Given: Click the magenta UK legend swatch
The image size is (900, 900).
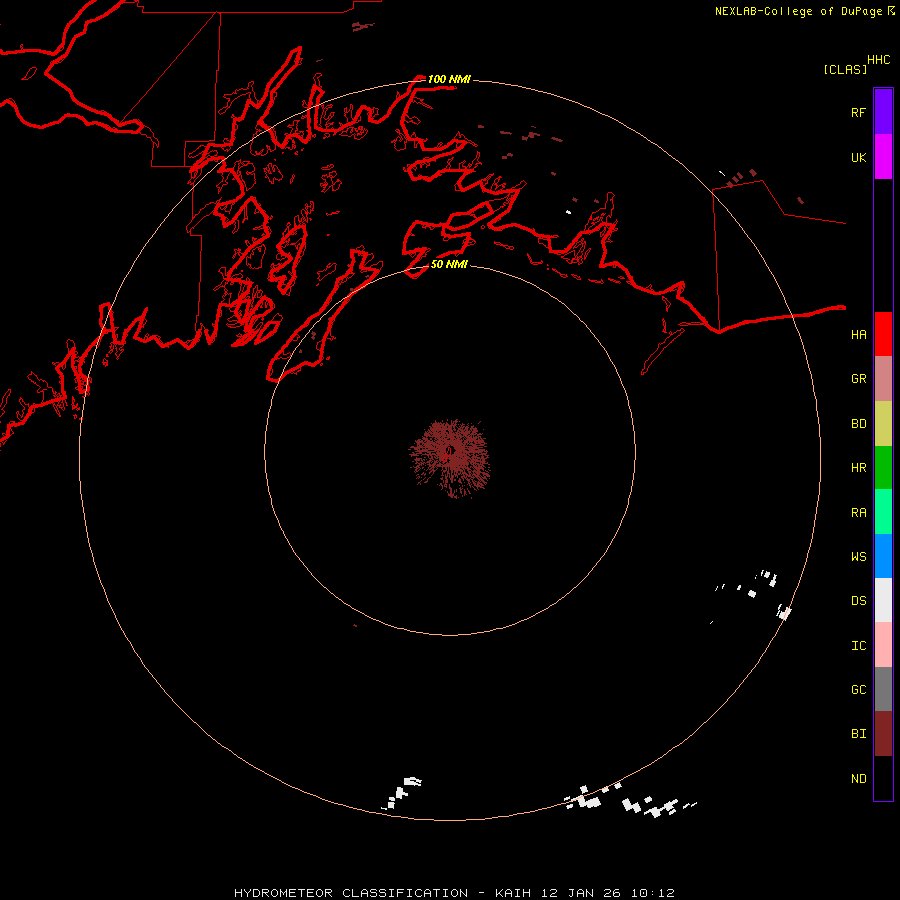Looking at the screenshot, I should 883,157.
